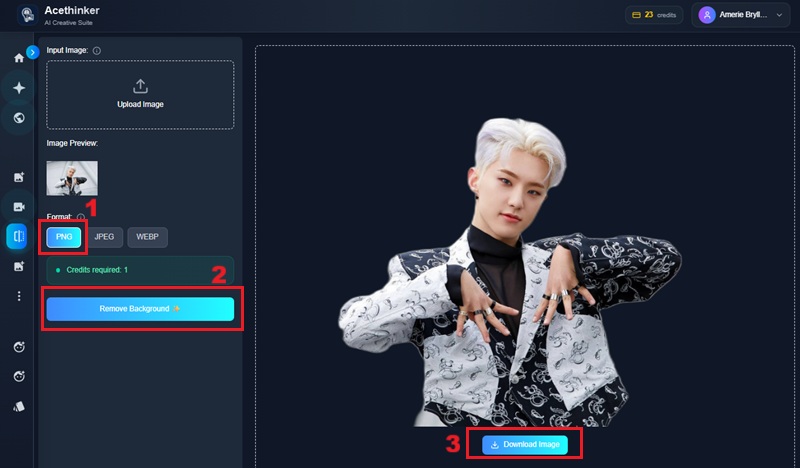Click the Input Image info icon

click(x=97, y=51)
